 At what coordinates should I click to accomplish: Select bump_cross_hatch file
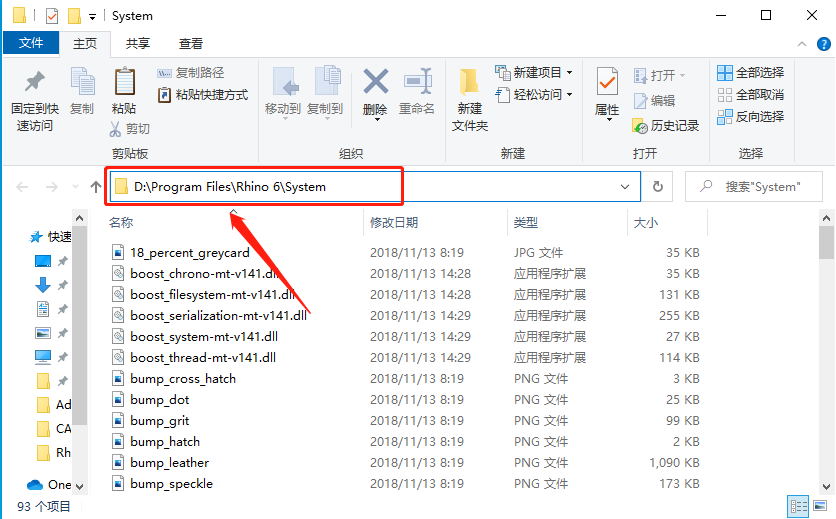coord(174,379)
